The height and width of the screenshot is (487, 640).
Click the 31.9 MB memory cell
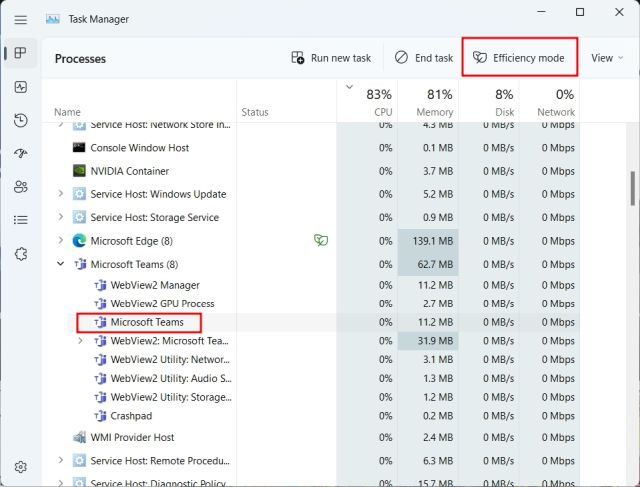[x=428, y=341]
